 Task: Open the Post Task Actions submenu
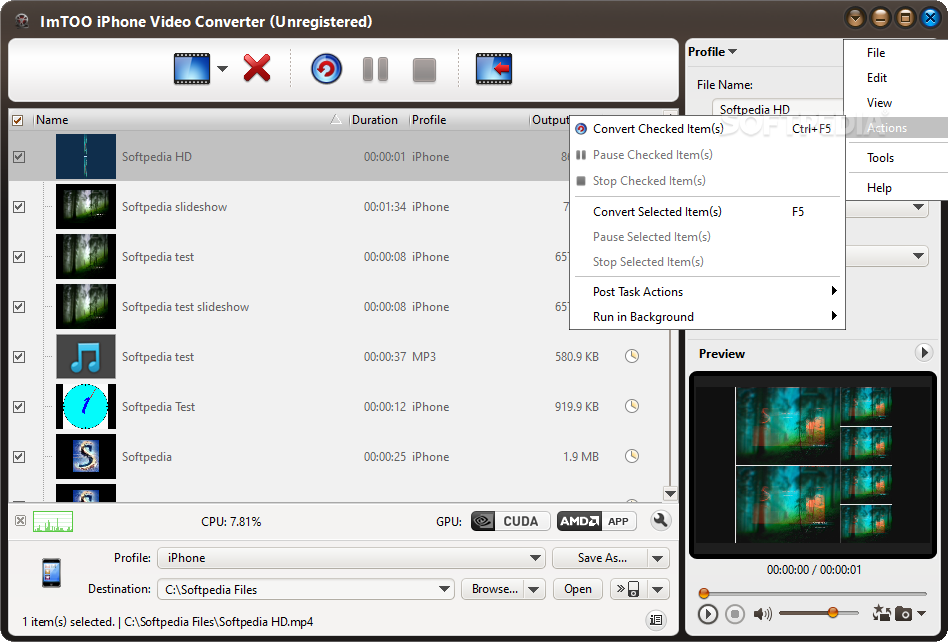(707, 291)
